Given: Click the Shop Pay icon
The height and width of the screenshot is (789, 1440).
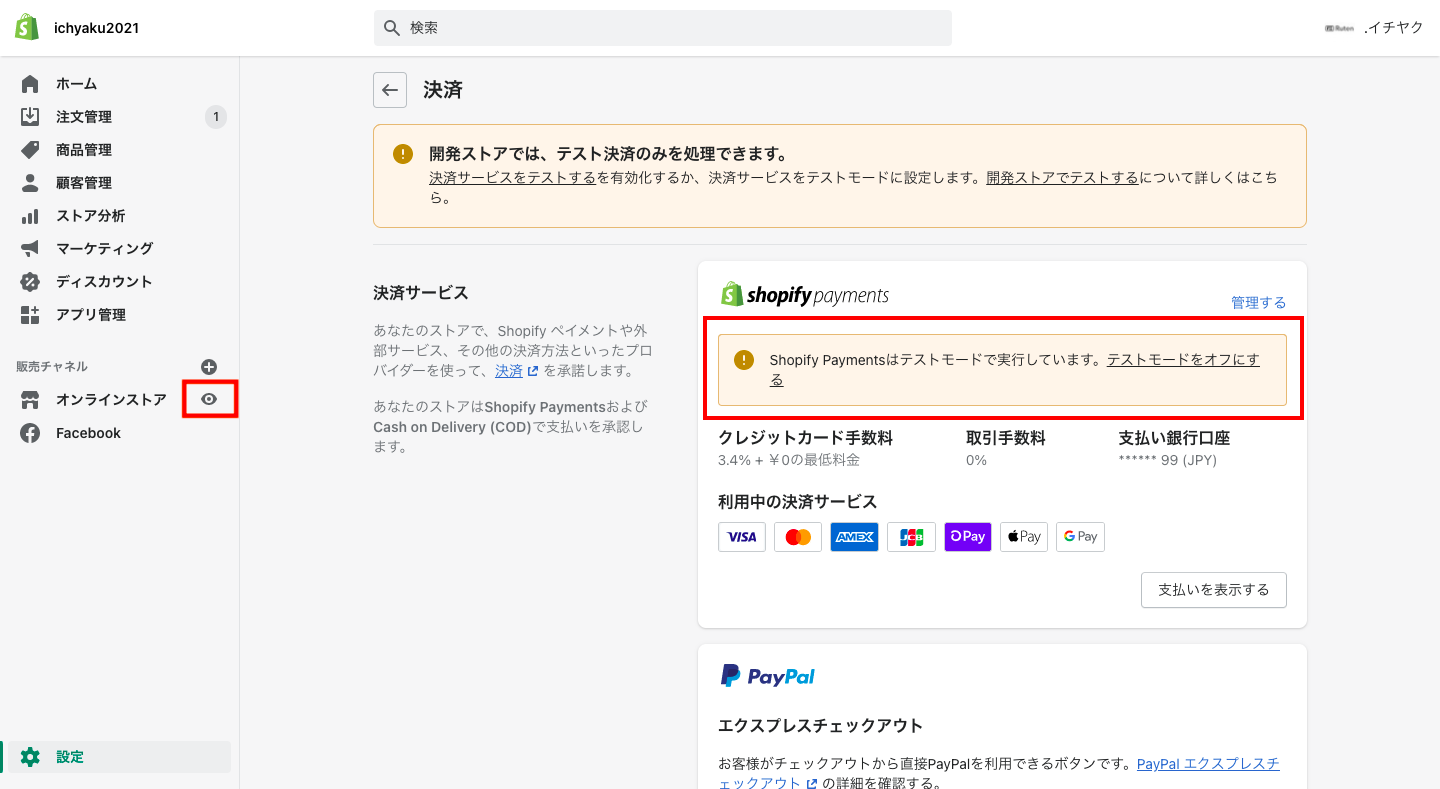Looking at the screenshot, I should click(968, 537).
